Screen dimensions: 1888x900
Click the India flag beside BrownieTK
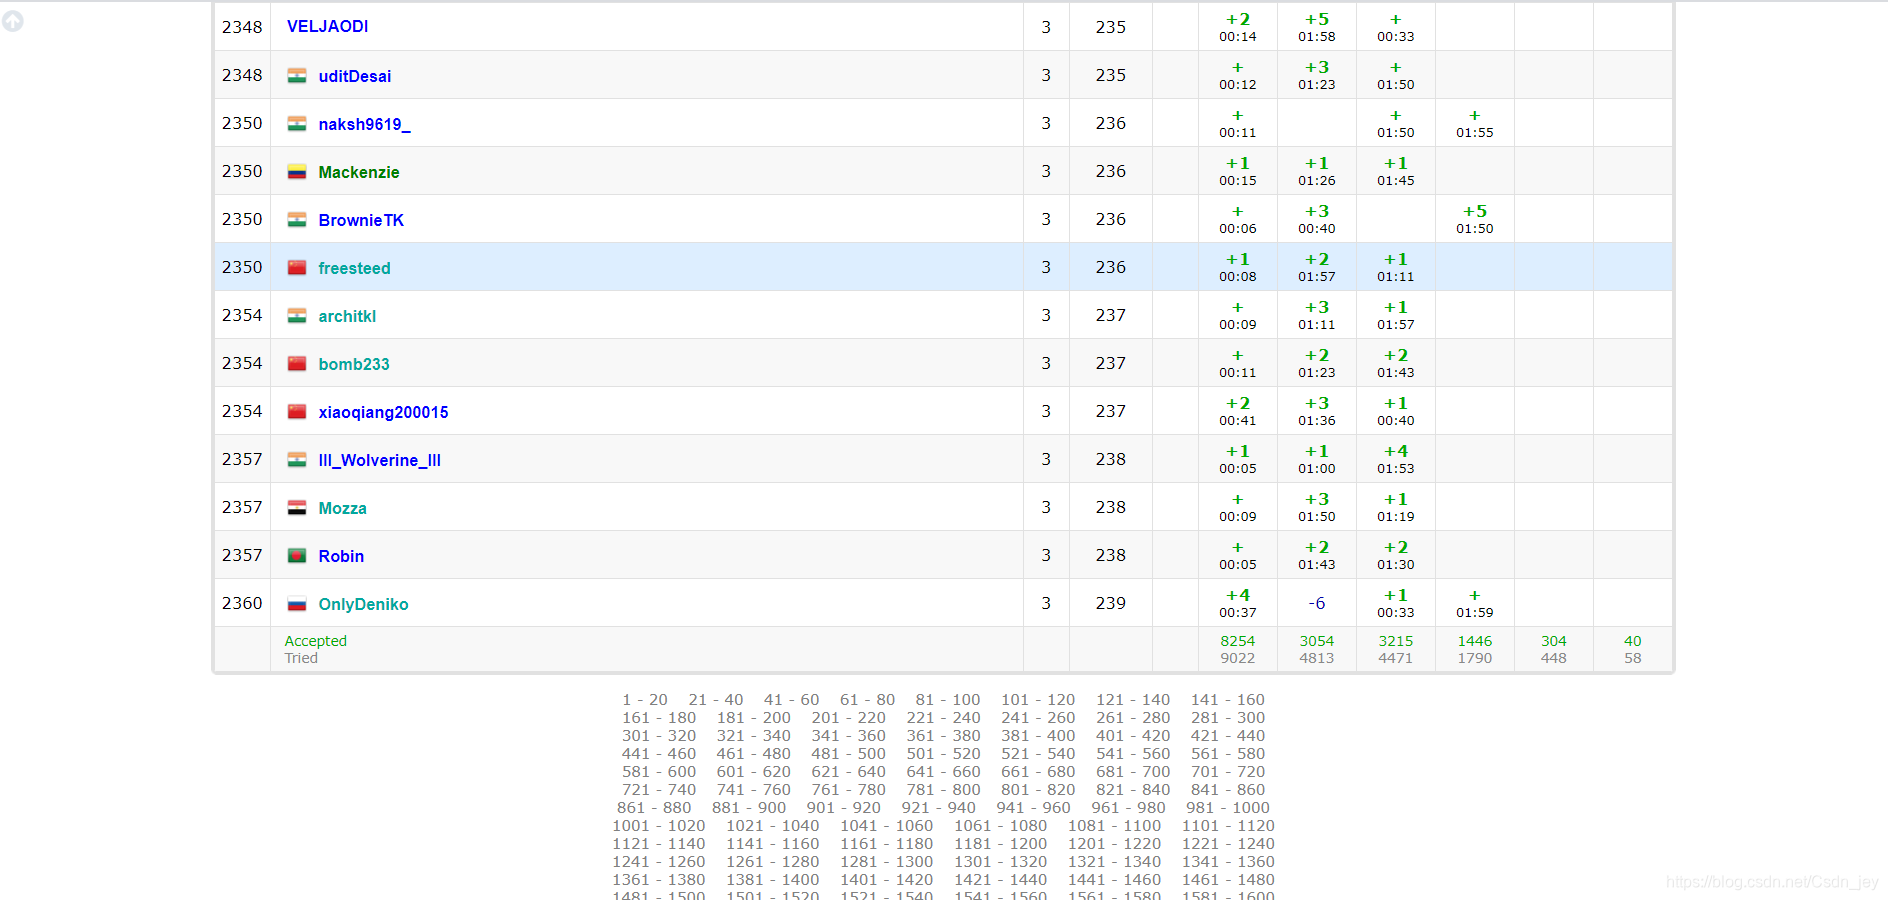click(x=297, y=220)
